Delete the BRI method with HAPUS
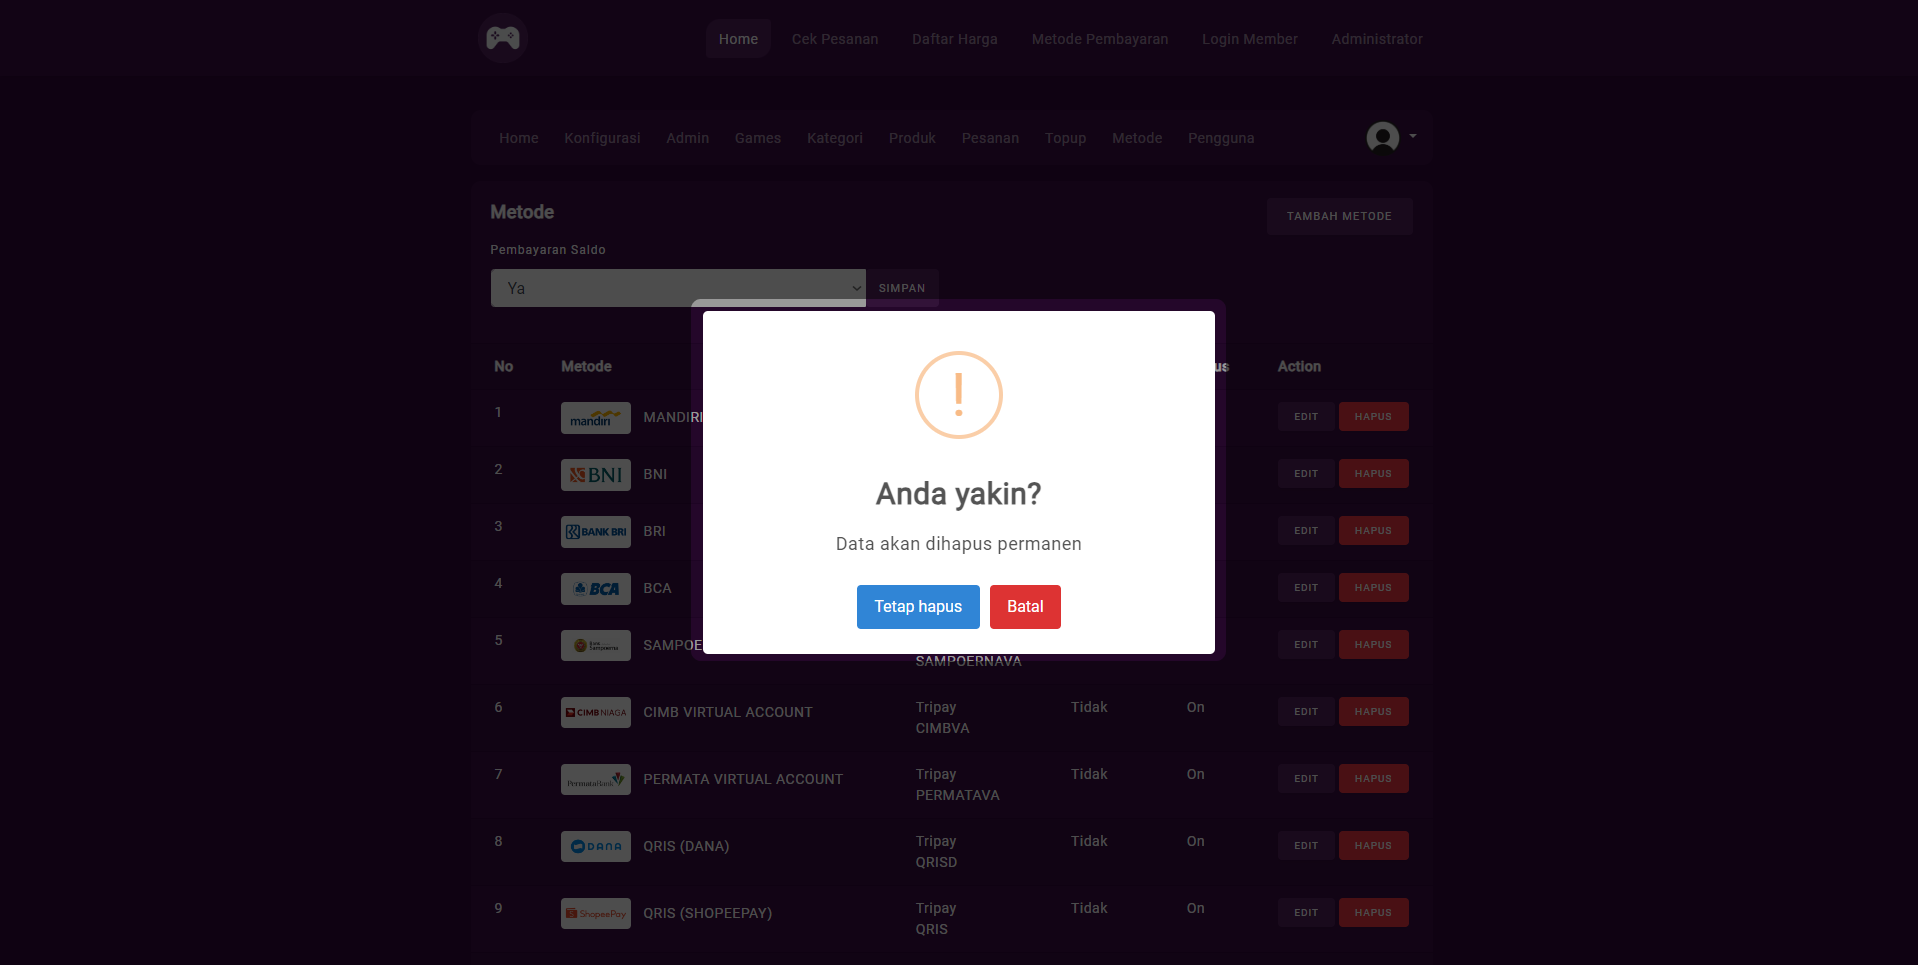The height and width of the screenshot is (965, 1918). click(x=1373, y=531)
